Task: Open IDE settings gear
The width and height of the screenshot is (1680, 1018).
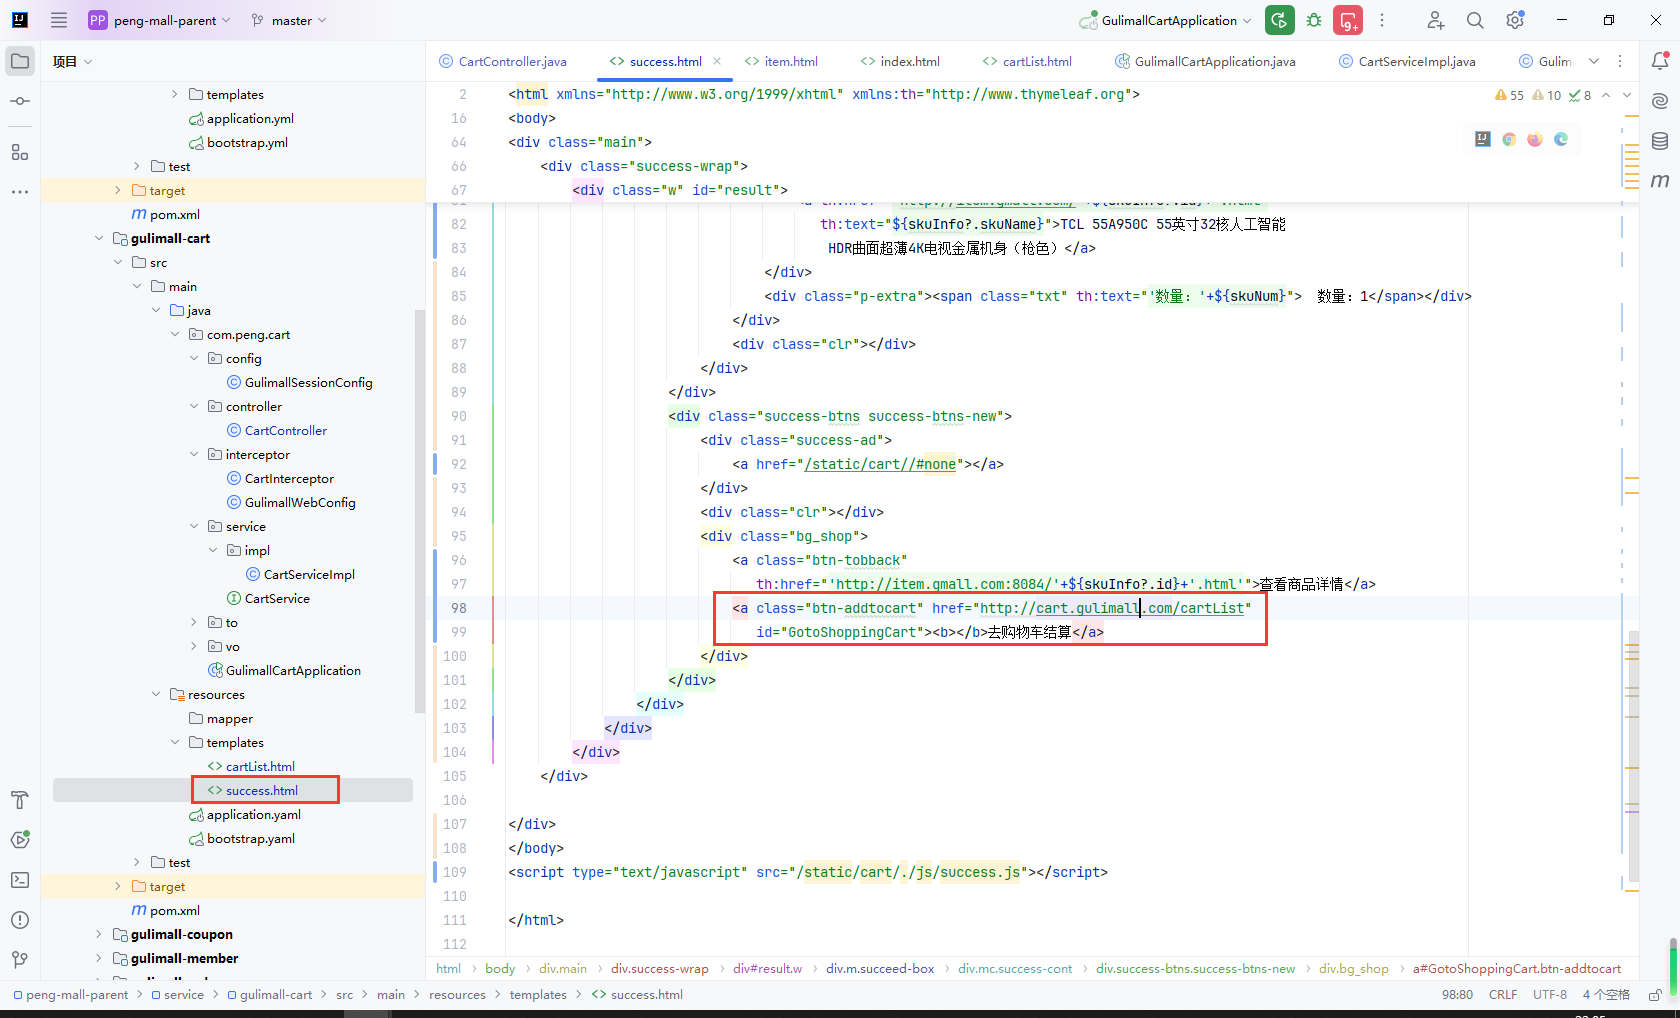Action: click(1515, 20)
